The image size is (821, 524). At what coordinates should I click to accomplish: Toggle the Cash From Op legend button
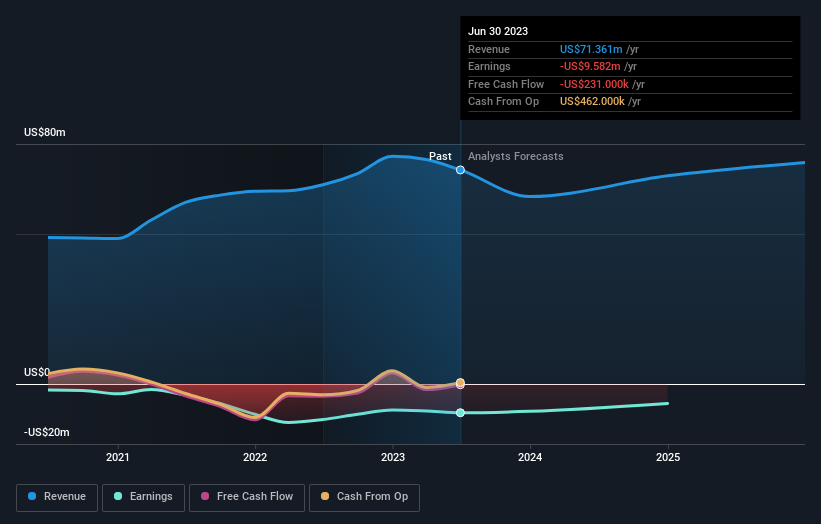pos(364,497)
